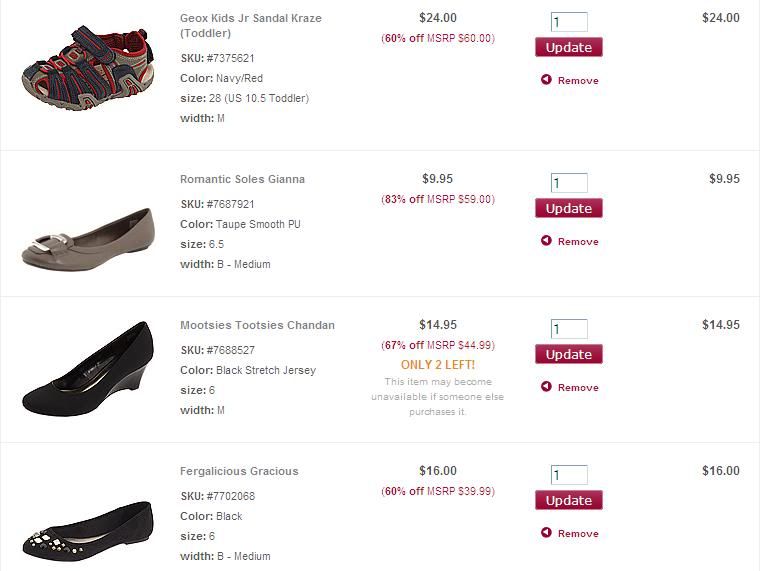Click quantity field for Mootsies Tootsies Chandan
Image resolution: width=761 pixels, height=571 pixels.
[x=569, y=329]
